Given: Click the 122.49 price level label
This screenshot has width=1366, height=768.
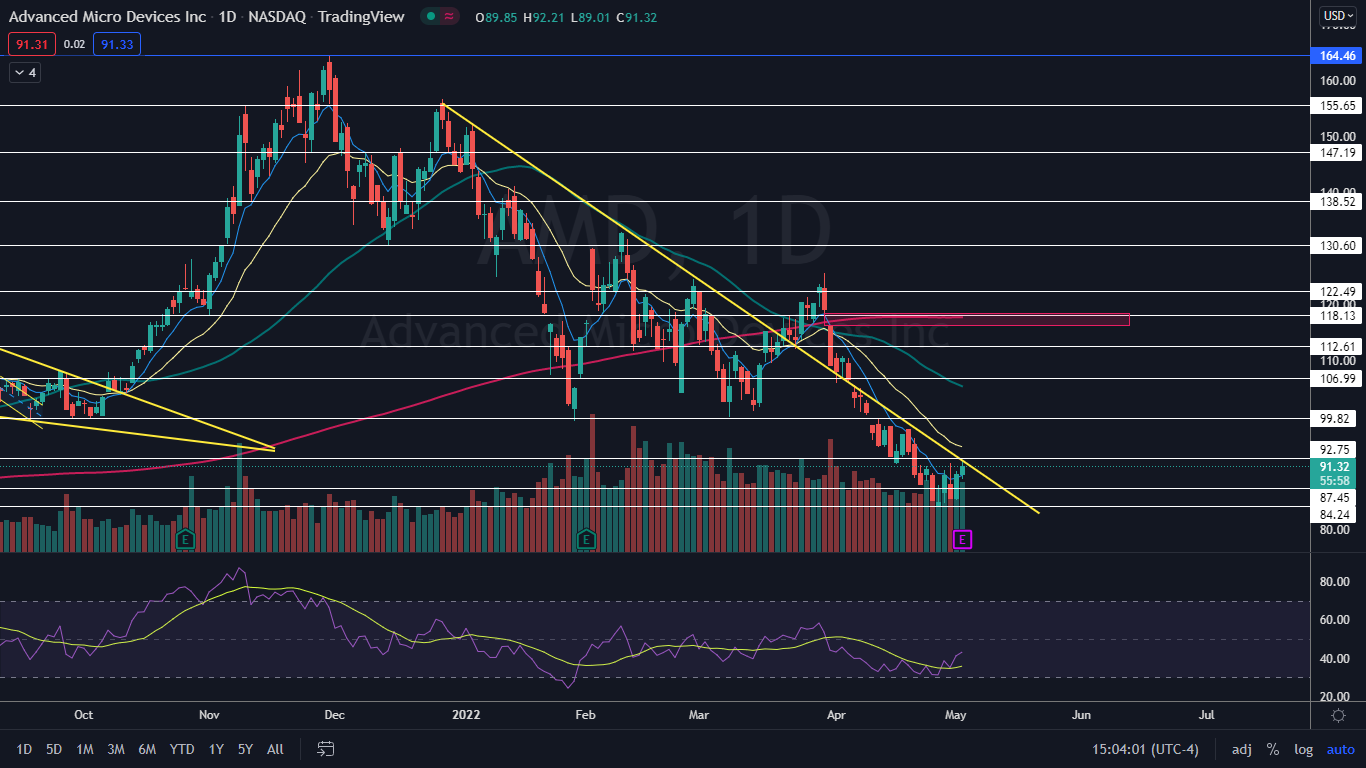Looking at the screenshot, I should (x=1338, y=292).
